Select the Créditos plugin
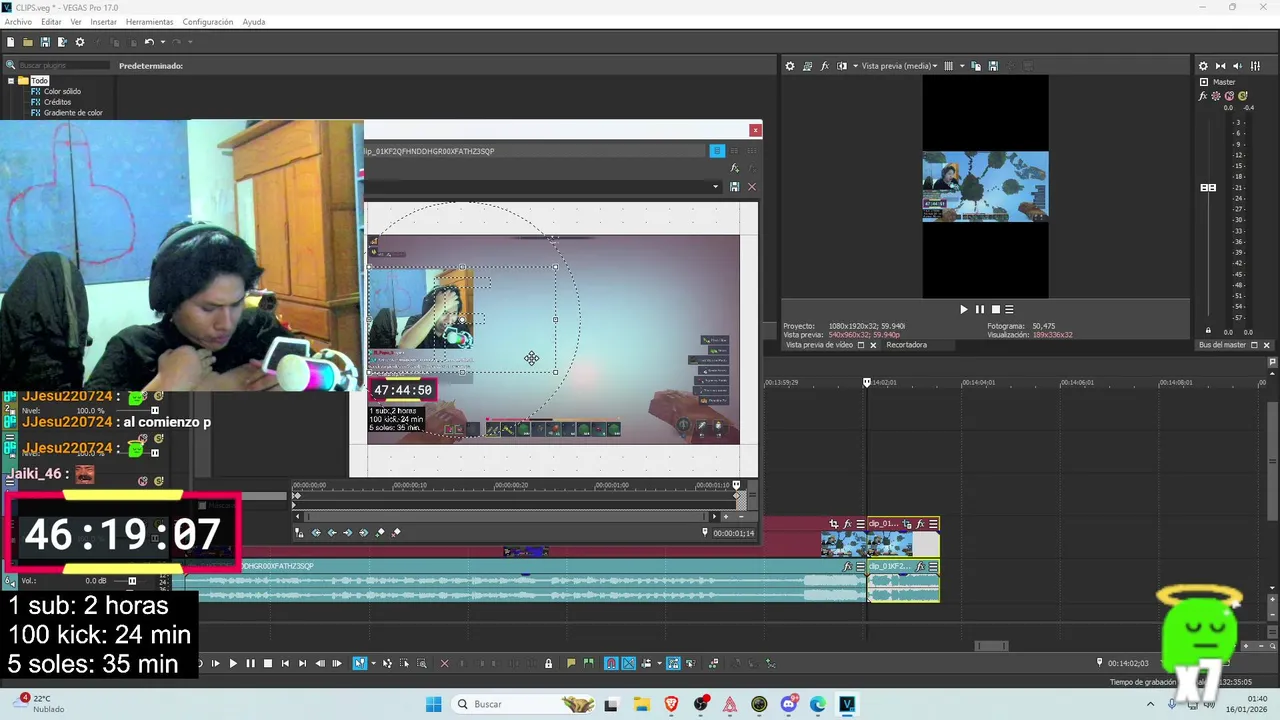Screen dimensions: 1280x720 coord(57,102)
